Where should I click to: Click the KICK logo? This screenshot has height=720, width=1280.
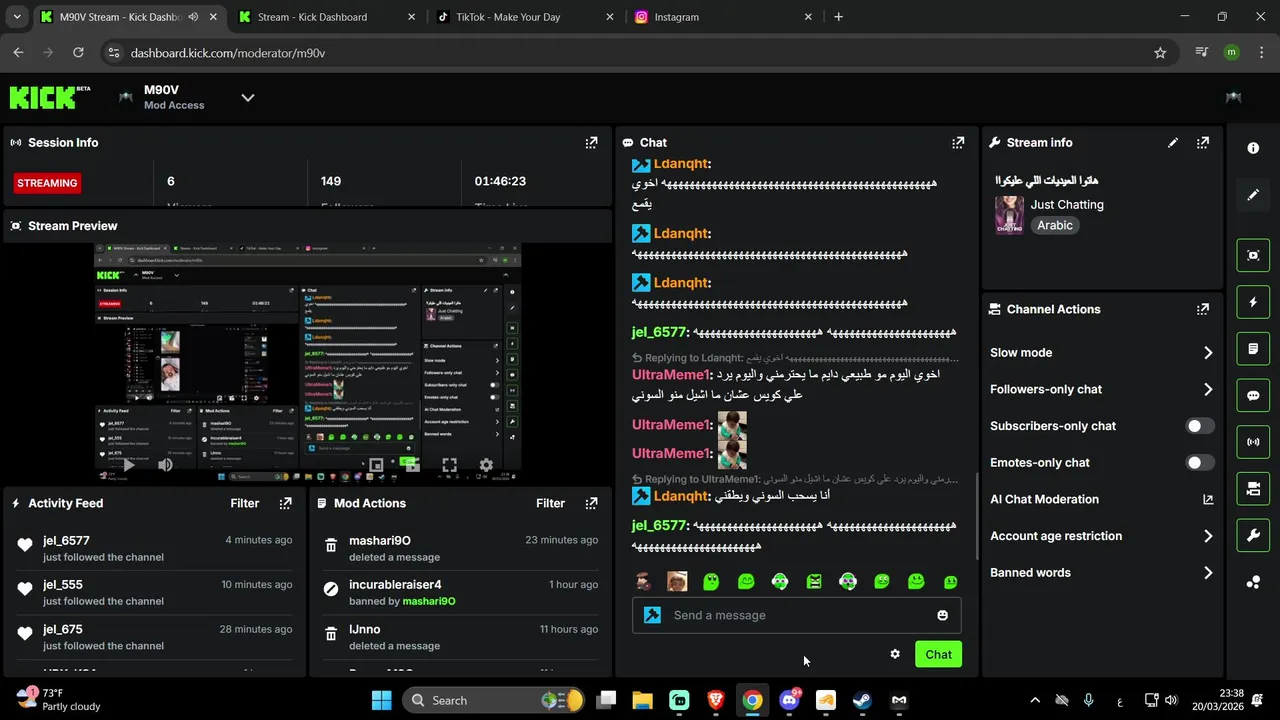pos(50,97)
